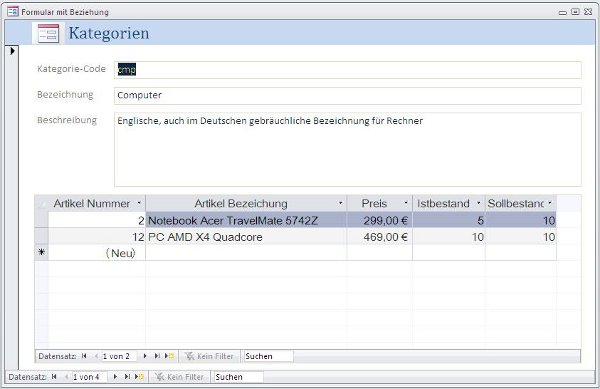The width and height of the screenshot is (600, 389).
Task: Open the Artikel Bezeichung column dropdown arrow
Action: click(340, 203)
